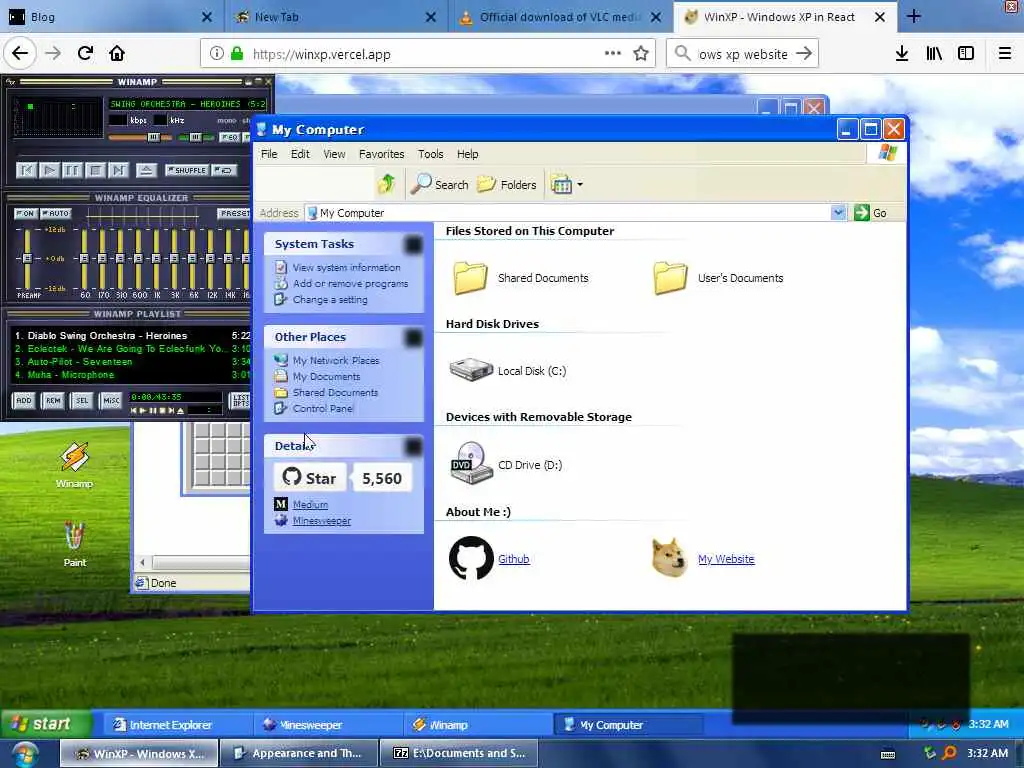Click Winamp play button
This screenshot has width=1024, height=768.
pyautogui.click(x=49, y=170)
